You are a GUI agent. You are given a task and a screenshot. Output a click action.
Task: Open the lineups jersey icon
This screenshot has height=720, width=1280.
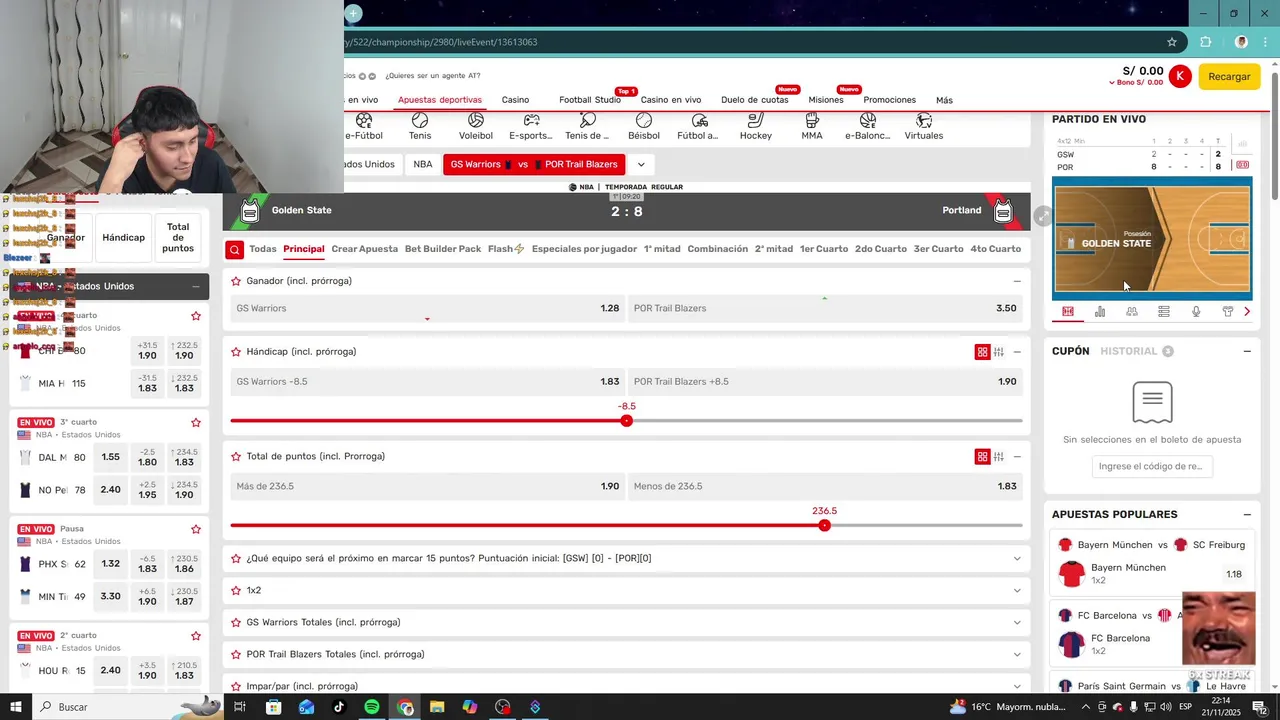[x=1228, y=312]
